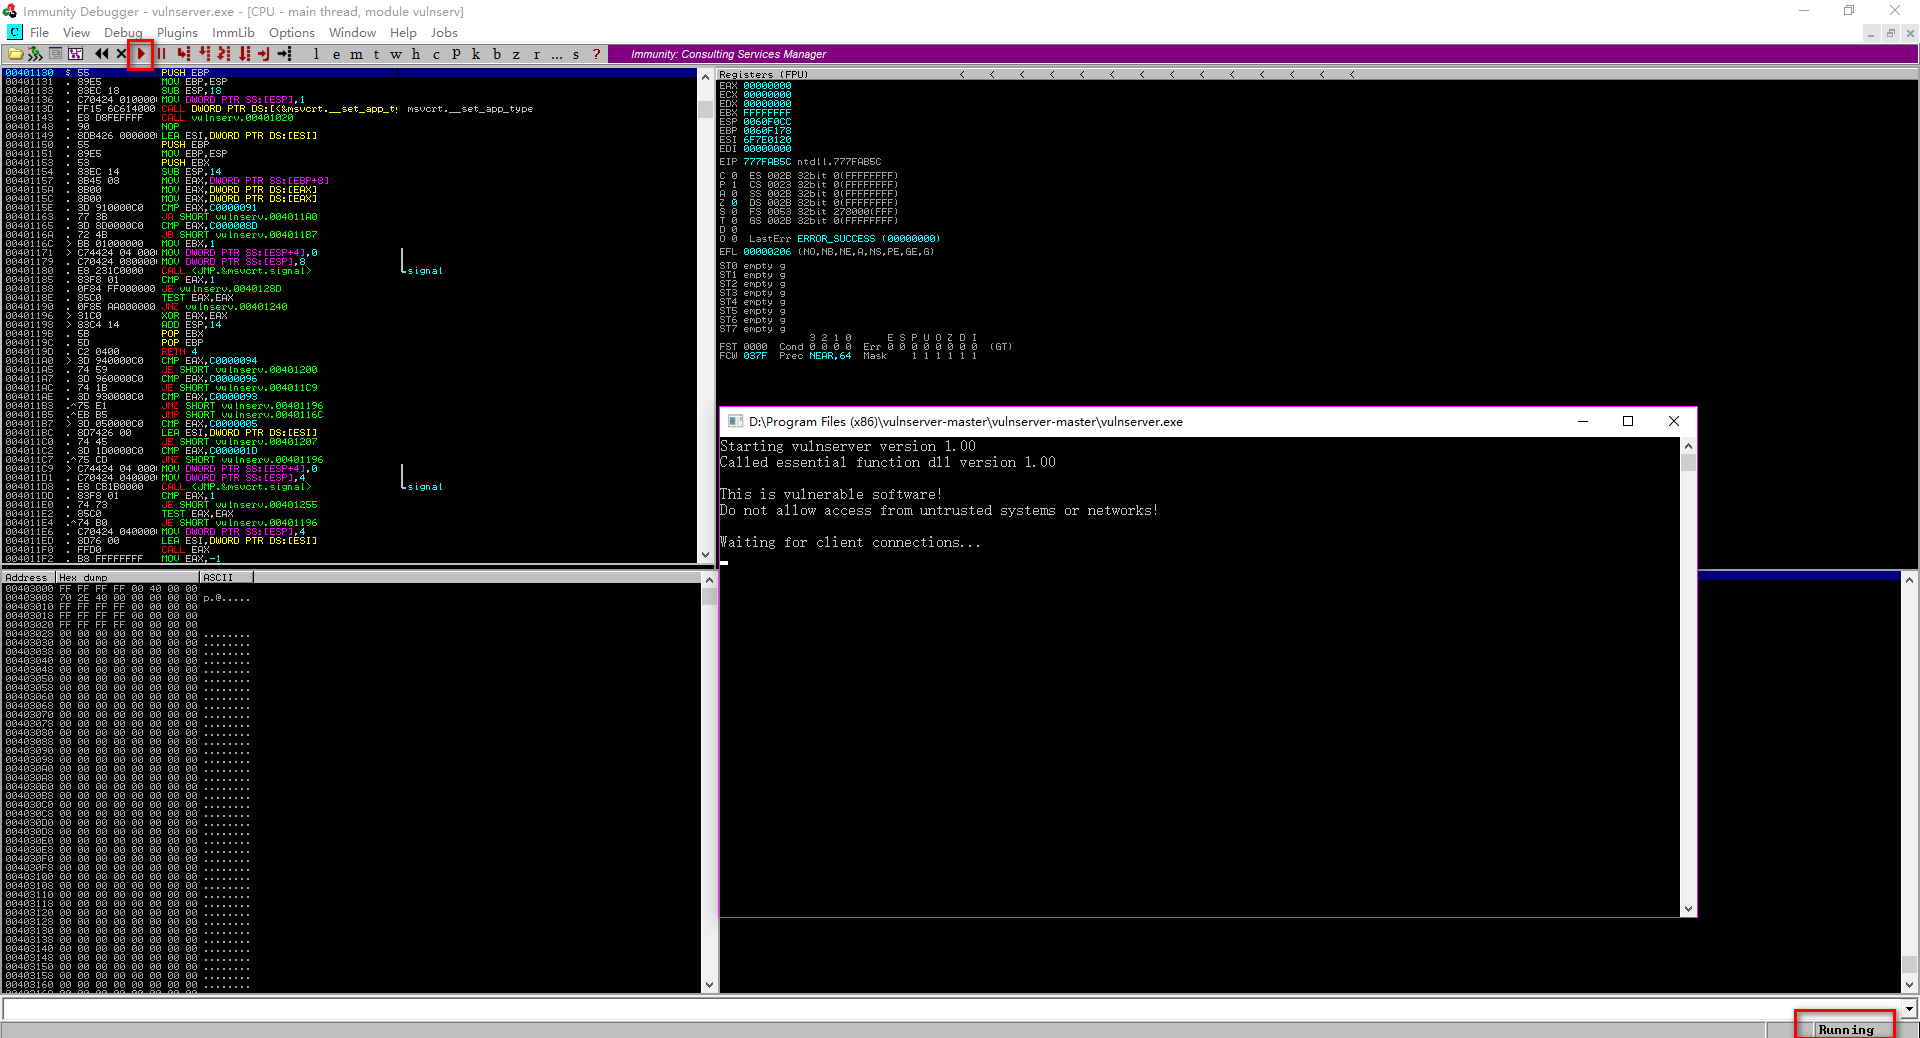Click the Go to address arrow icon
This screenshot has width=1920, height=1038.
click(x=285, y=54)
